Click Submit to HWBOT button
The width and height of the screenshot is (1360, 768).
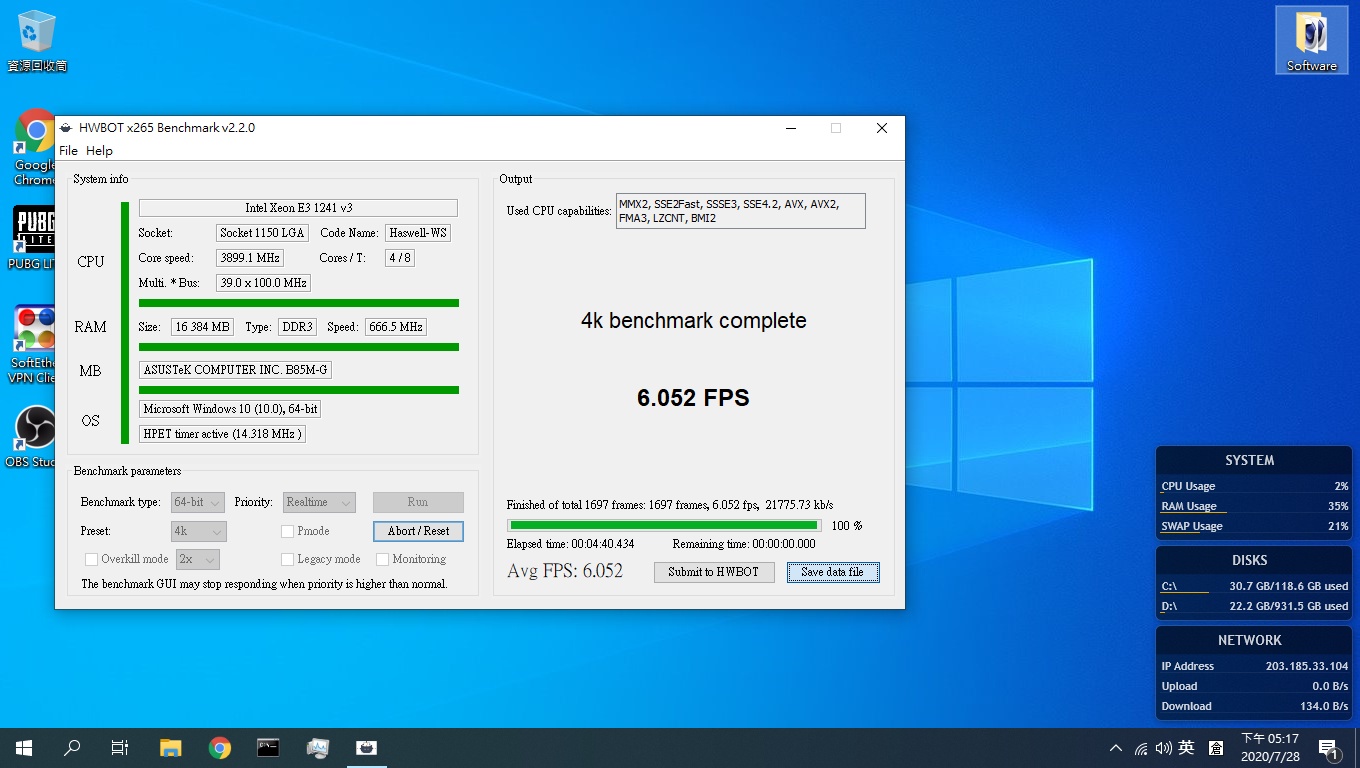[x=714, y=572]
